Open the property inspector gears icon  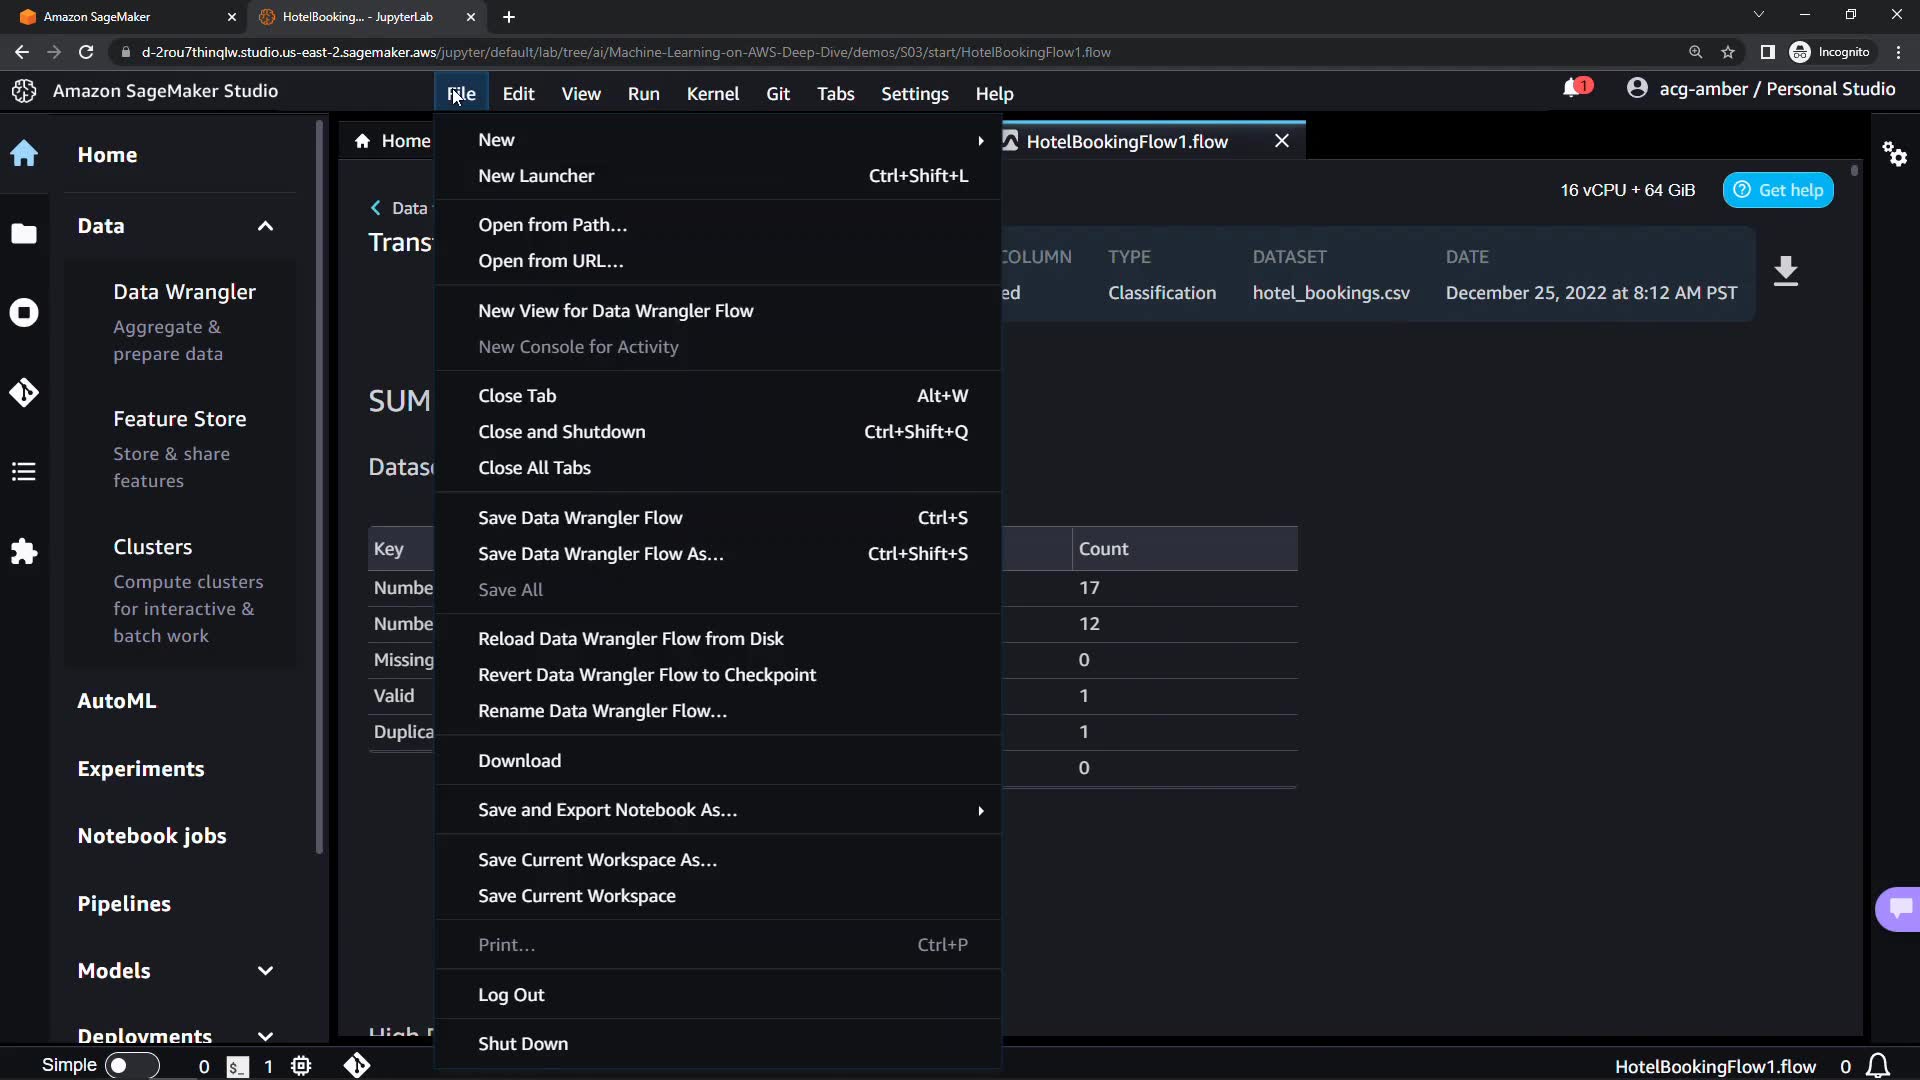[x=1894, y=154]
